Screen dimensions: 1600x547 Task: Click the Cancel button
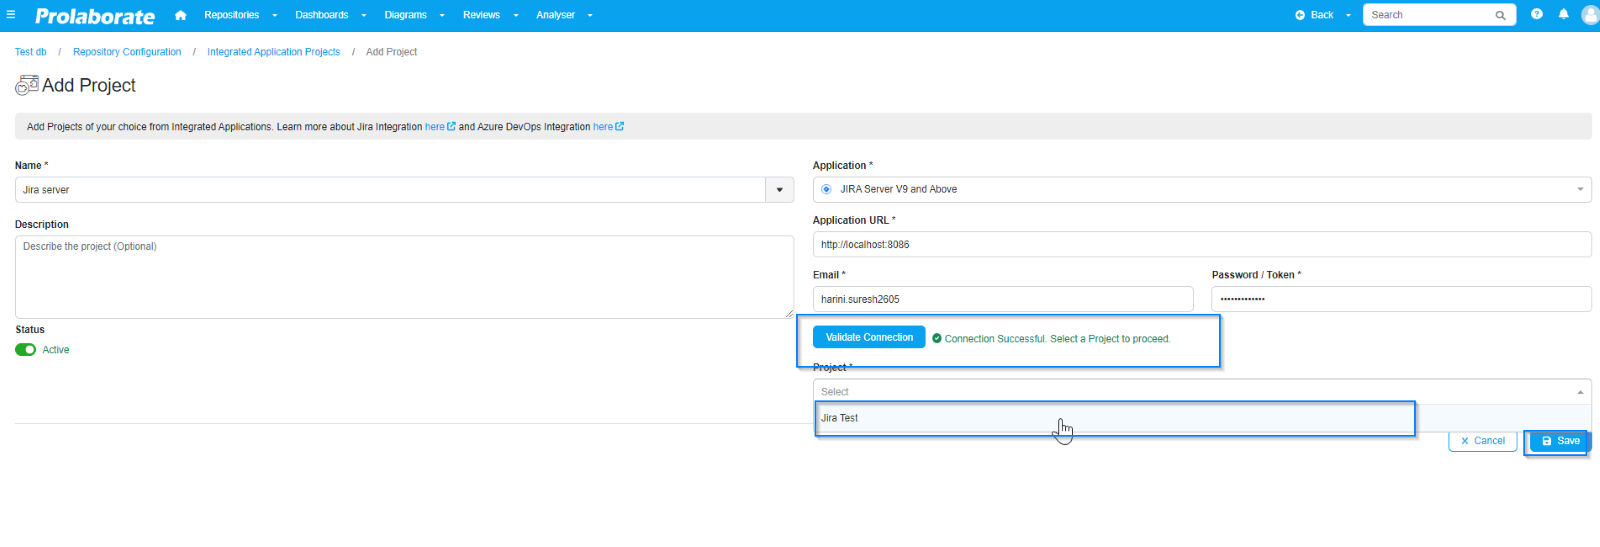point(1482,441)
